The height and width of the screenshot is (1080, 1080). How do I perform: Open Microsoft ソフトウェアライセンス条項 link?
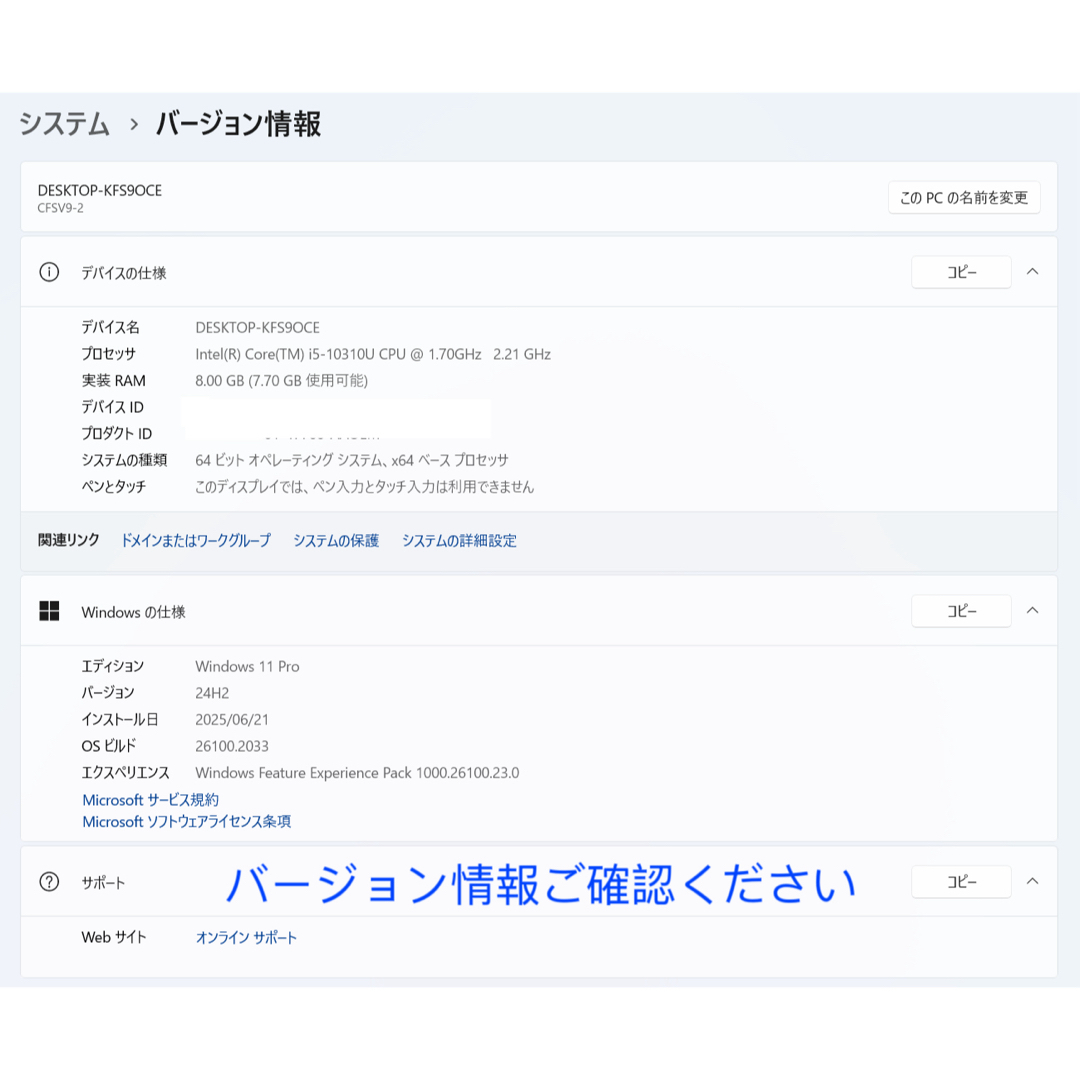point(187,821)
